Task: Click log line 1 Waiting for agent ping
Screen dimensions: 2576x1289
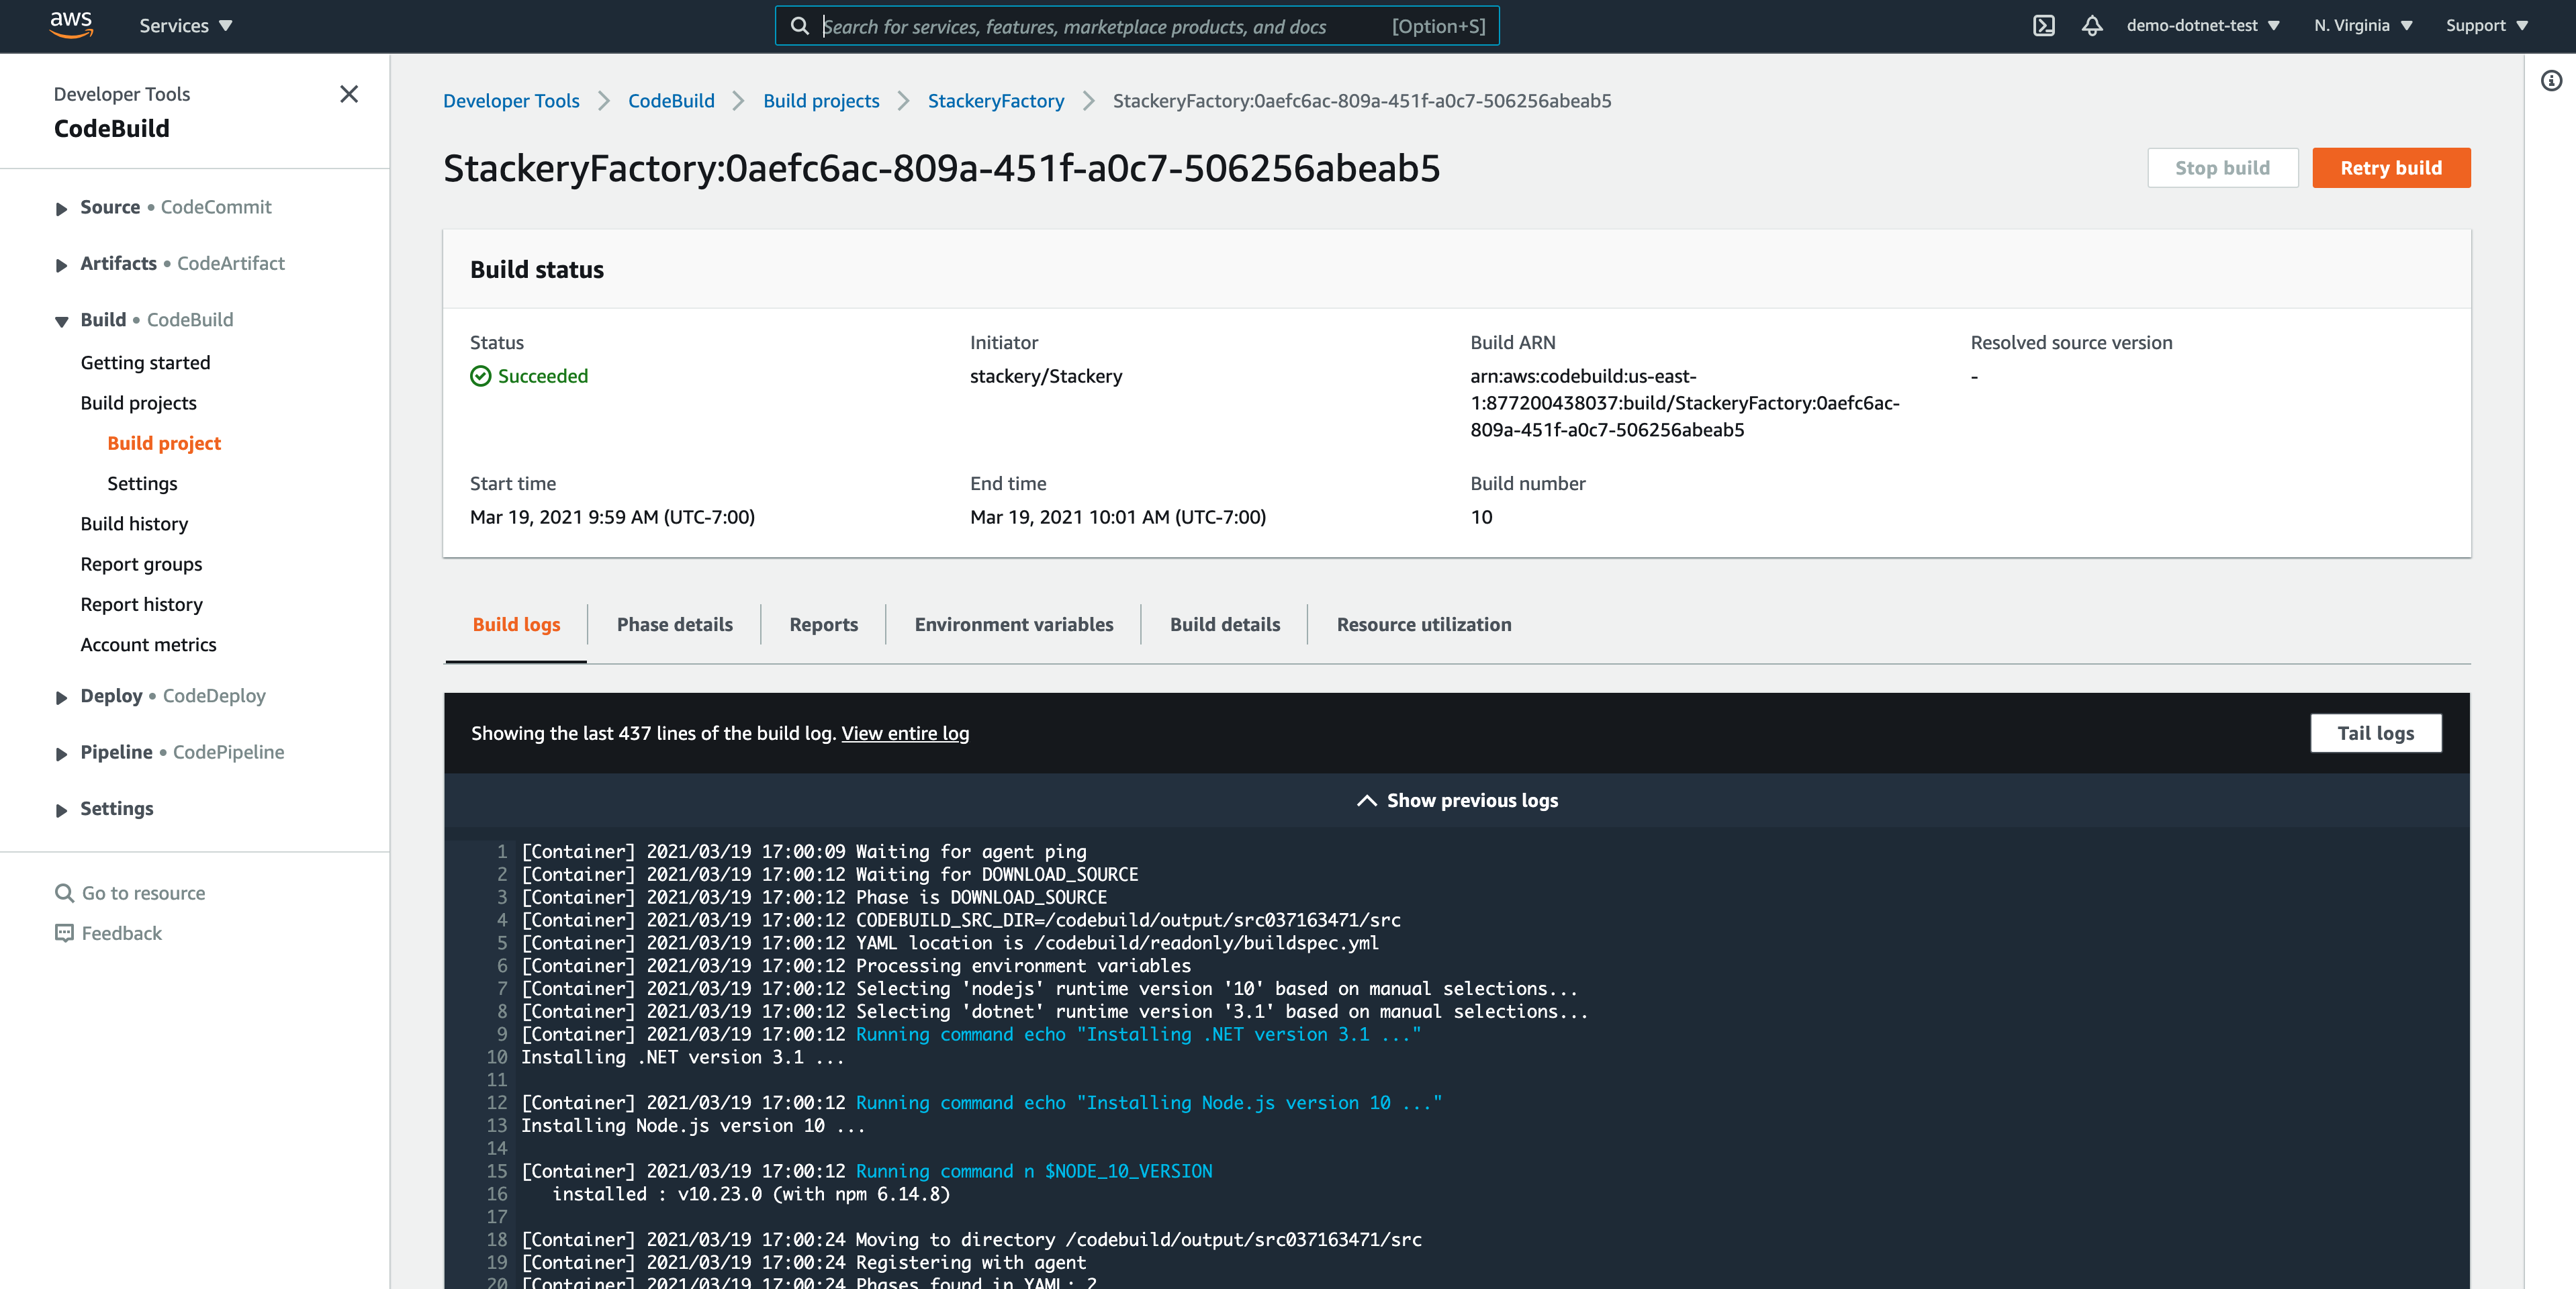Action: pos(803,852)
